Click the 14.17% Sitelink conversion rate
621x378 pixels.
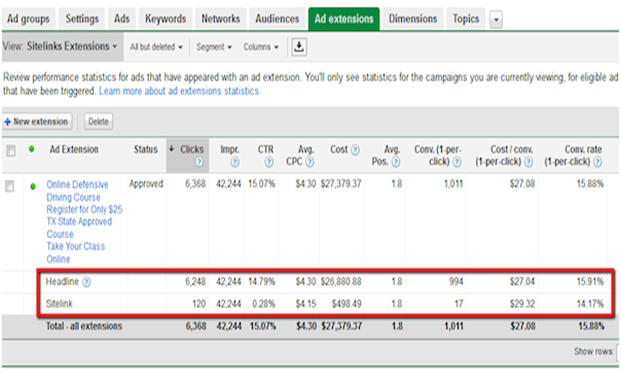590,304
